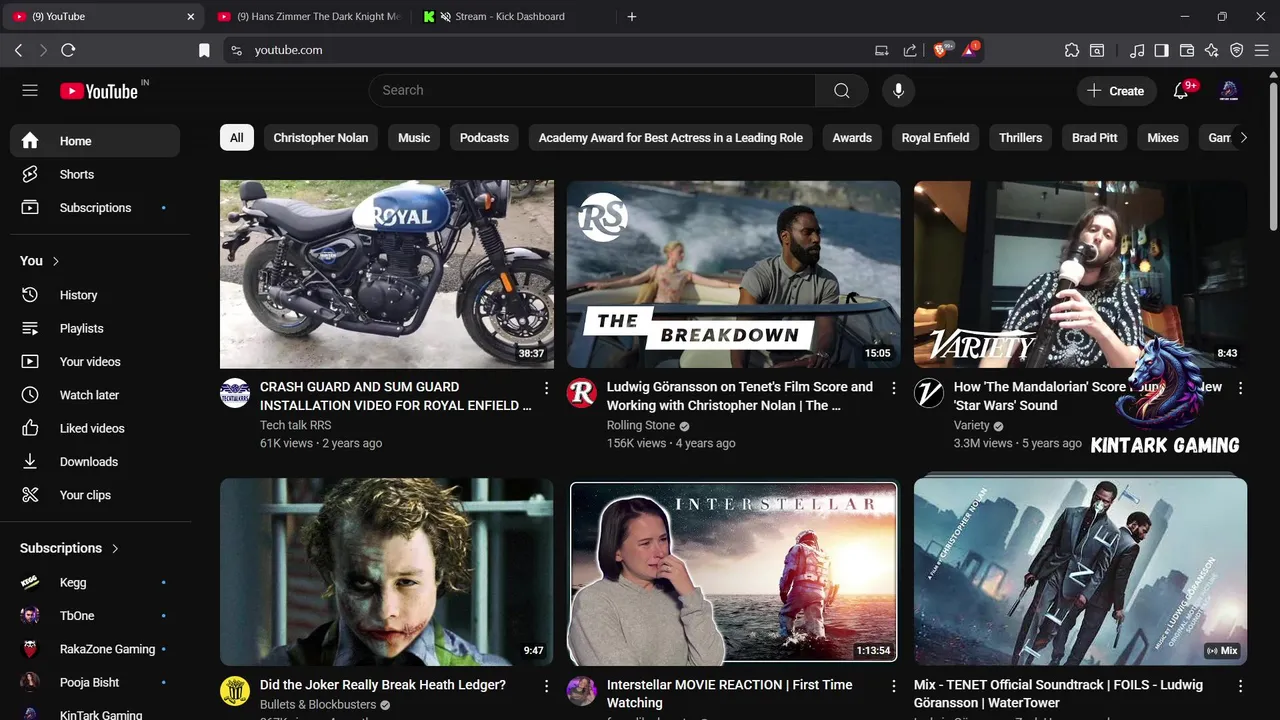Image resolution: width=1280 pixels, height=720 pixels.
Task: Open Royal Enfield crash guard video thumbnail
Action: point(387,274)
